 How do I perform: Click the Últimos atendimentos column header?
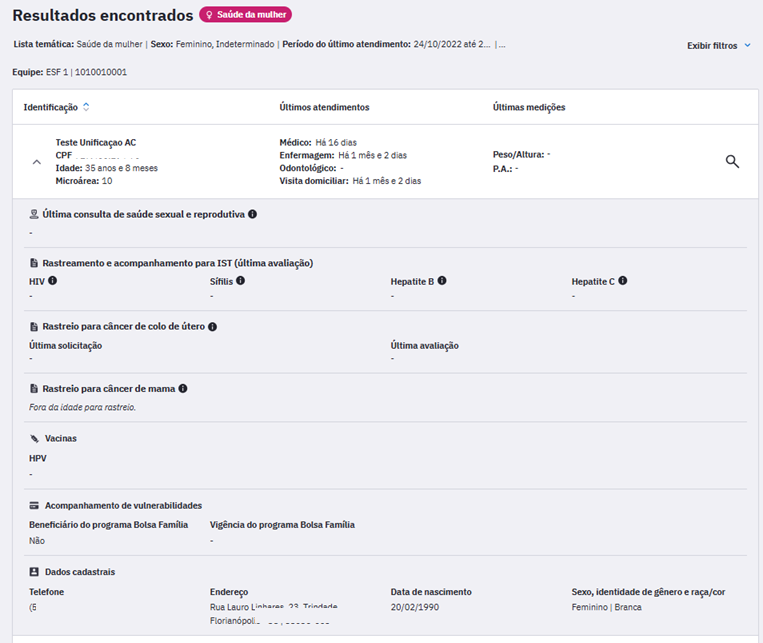click(x=324, y=107)
